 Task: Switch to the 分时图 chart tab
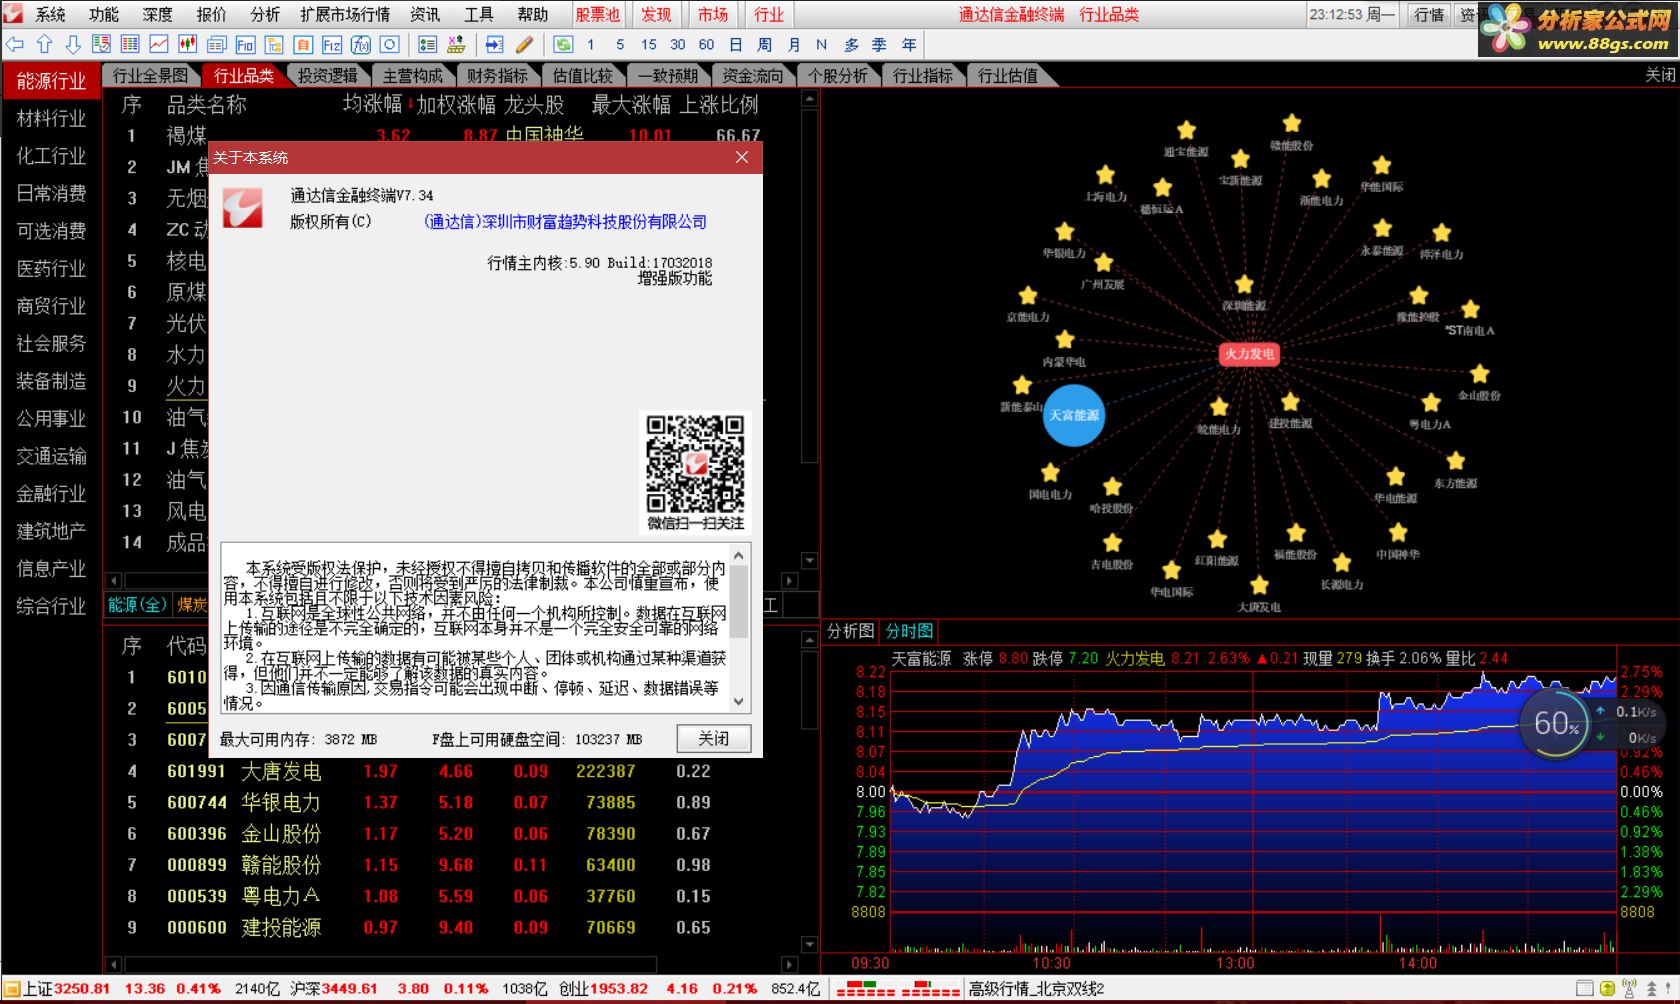click(910, 630)
